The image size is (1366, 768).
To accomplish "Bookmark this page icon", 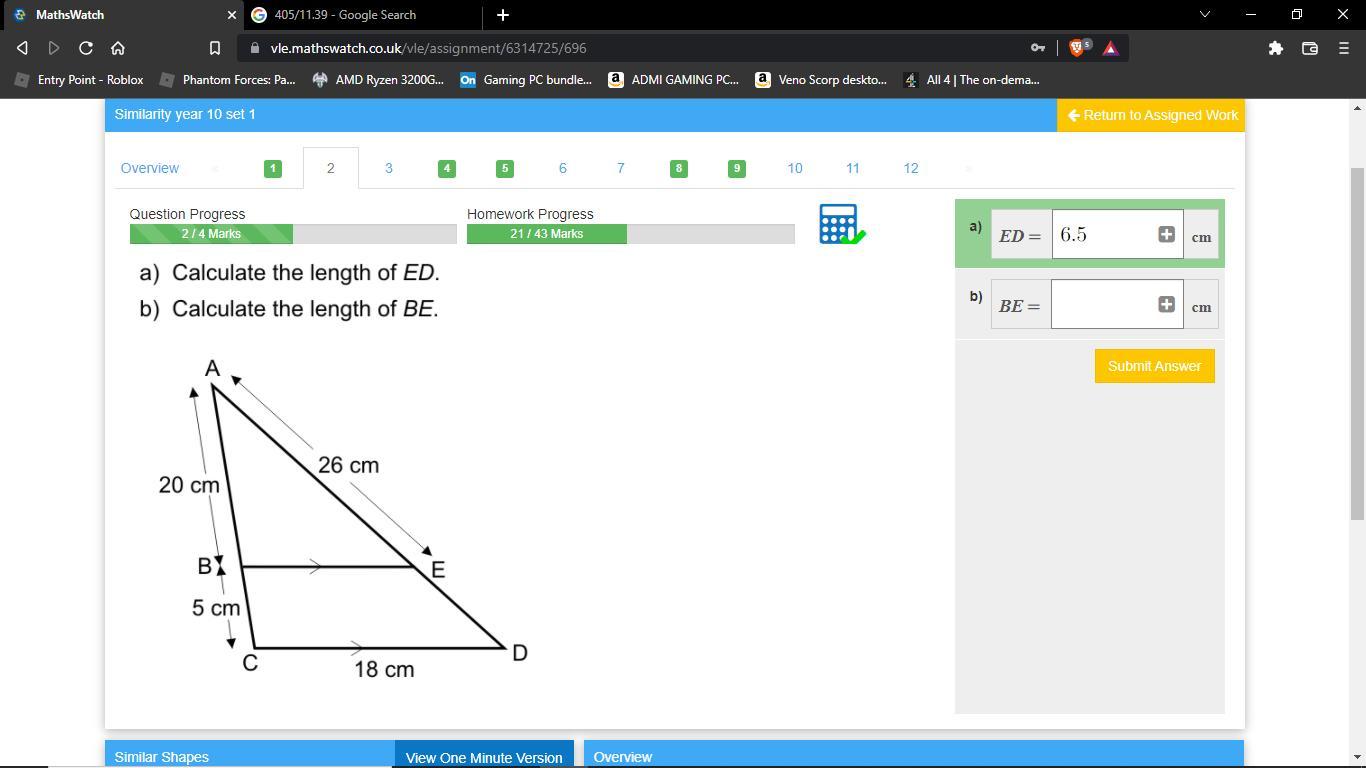I will (x=214, y=48).
